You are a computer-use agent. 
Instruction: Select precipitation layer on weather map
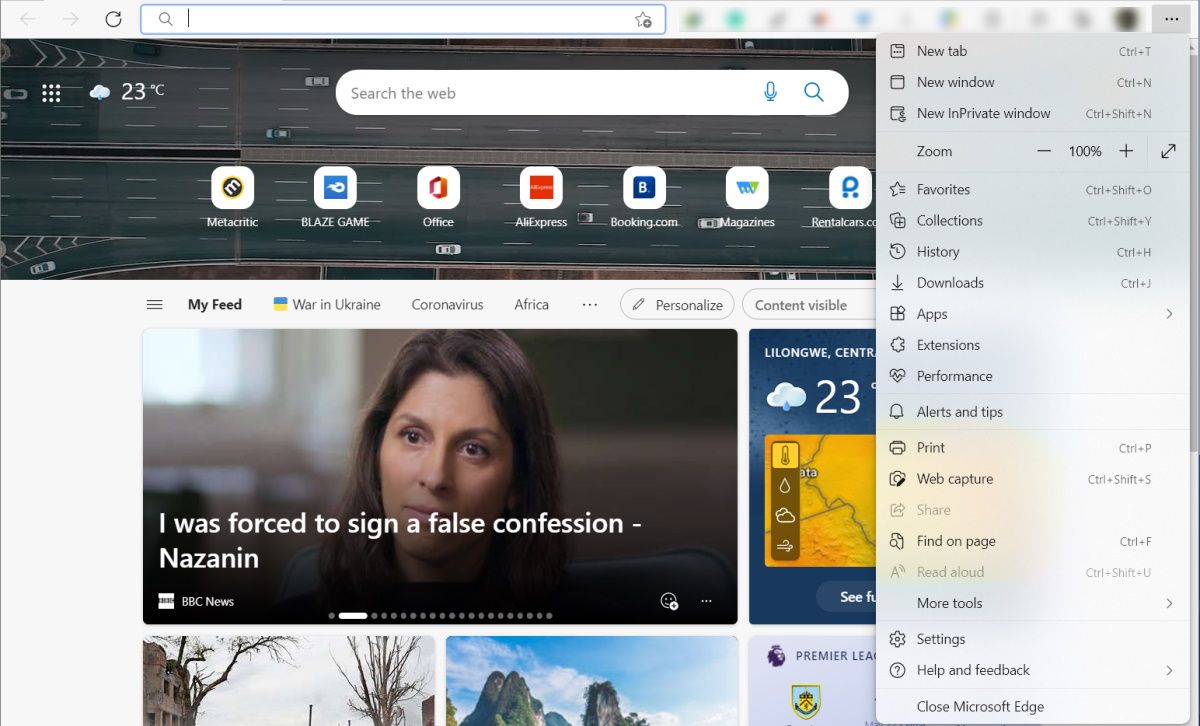pyautogui.click(x=785, y=486)
